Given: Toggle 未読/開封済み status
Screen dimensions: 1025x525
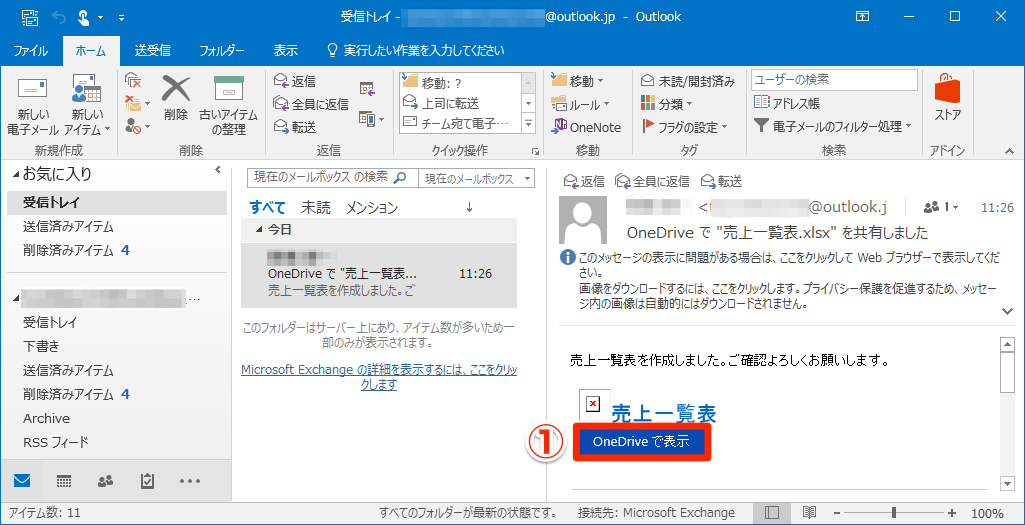Looking at the screenshot, I should coord(687,82).
